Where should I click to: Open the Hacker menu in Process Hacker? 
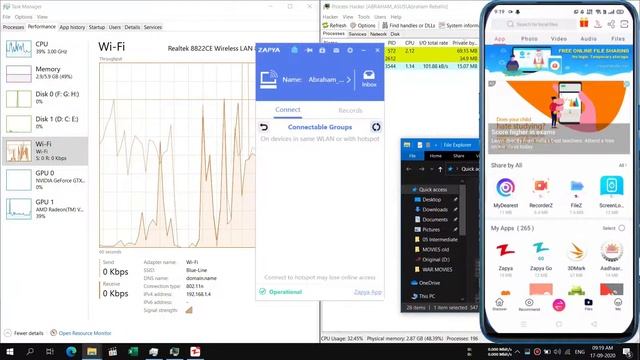330,17
